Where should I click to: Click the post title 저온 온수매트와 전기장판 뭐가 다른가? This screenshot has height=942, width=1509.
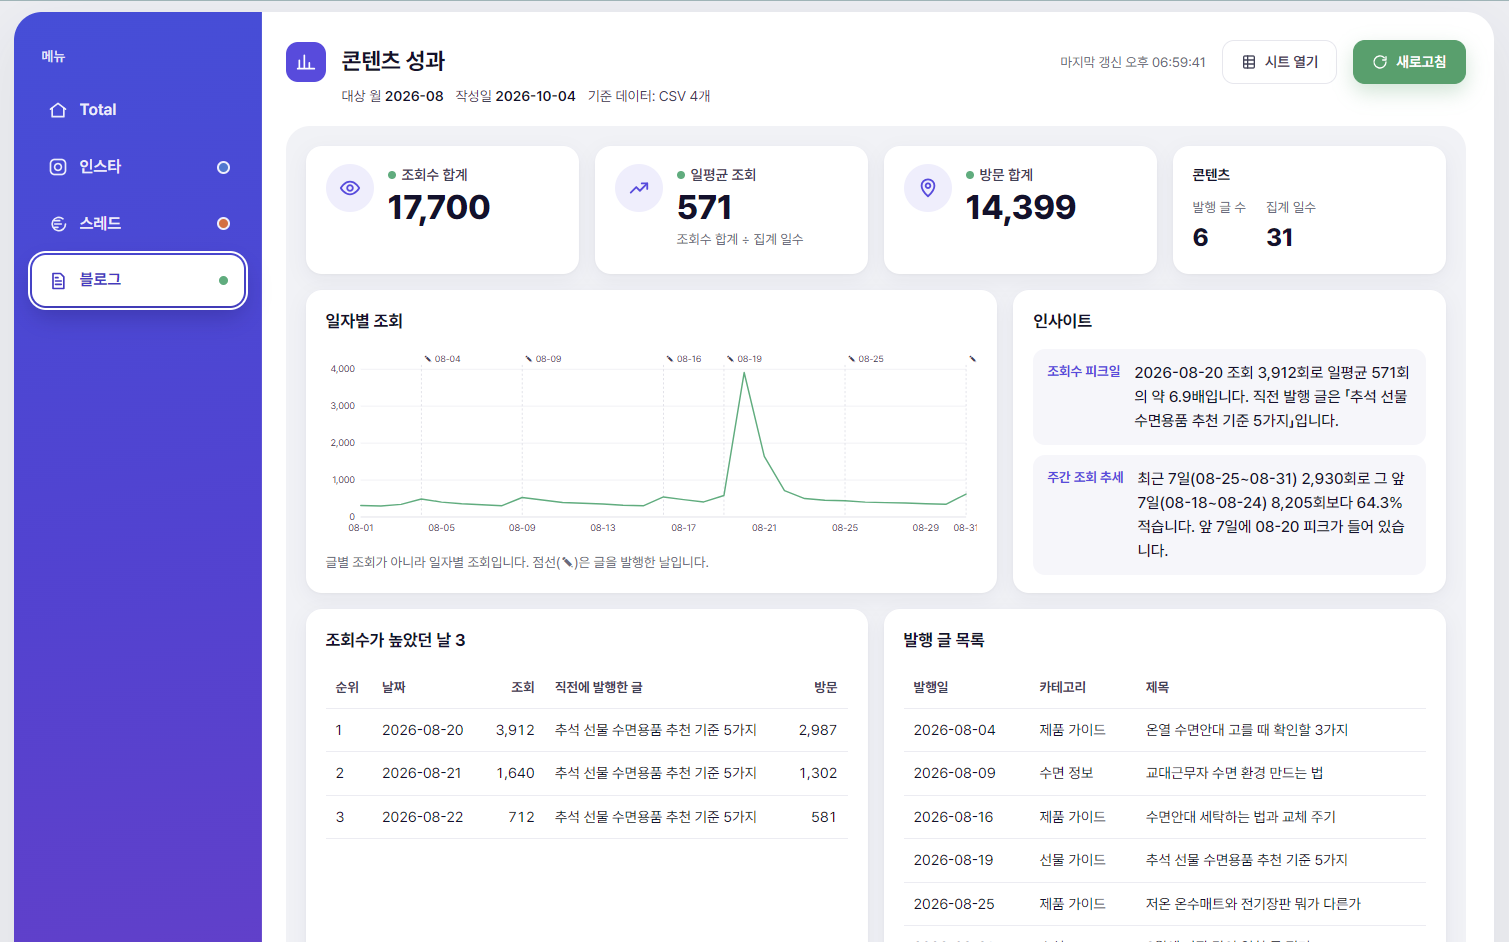click(x=1253, y=904)
